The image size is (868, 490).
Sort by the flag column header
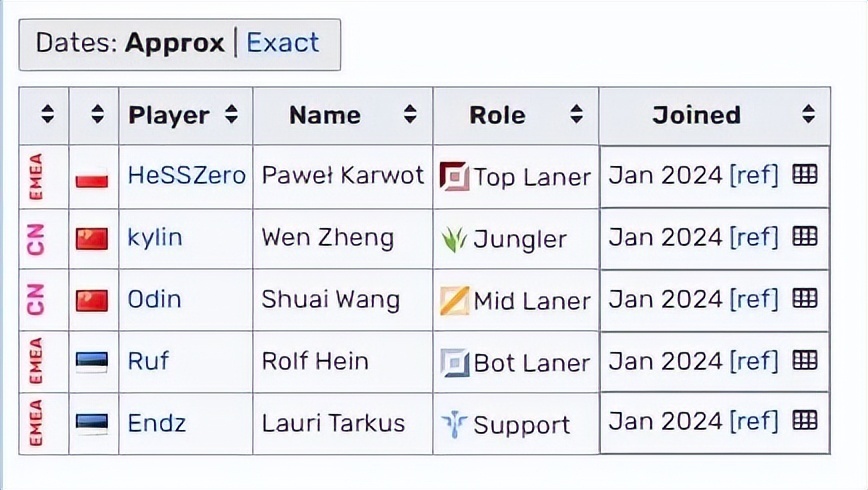tap(97, 115)
